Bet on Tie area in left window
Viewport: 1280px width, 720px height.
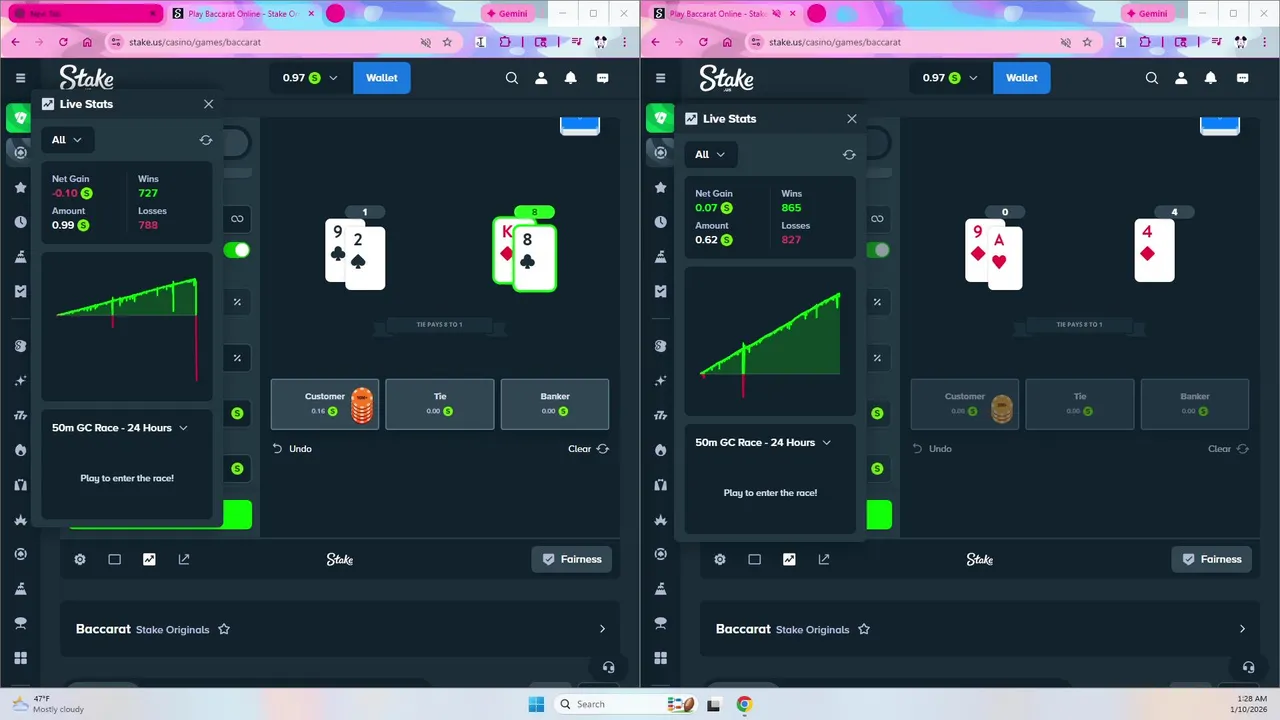coord(440,404)
